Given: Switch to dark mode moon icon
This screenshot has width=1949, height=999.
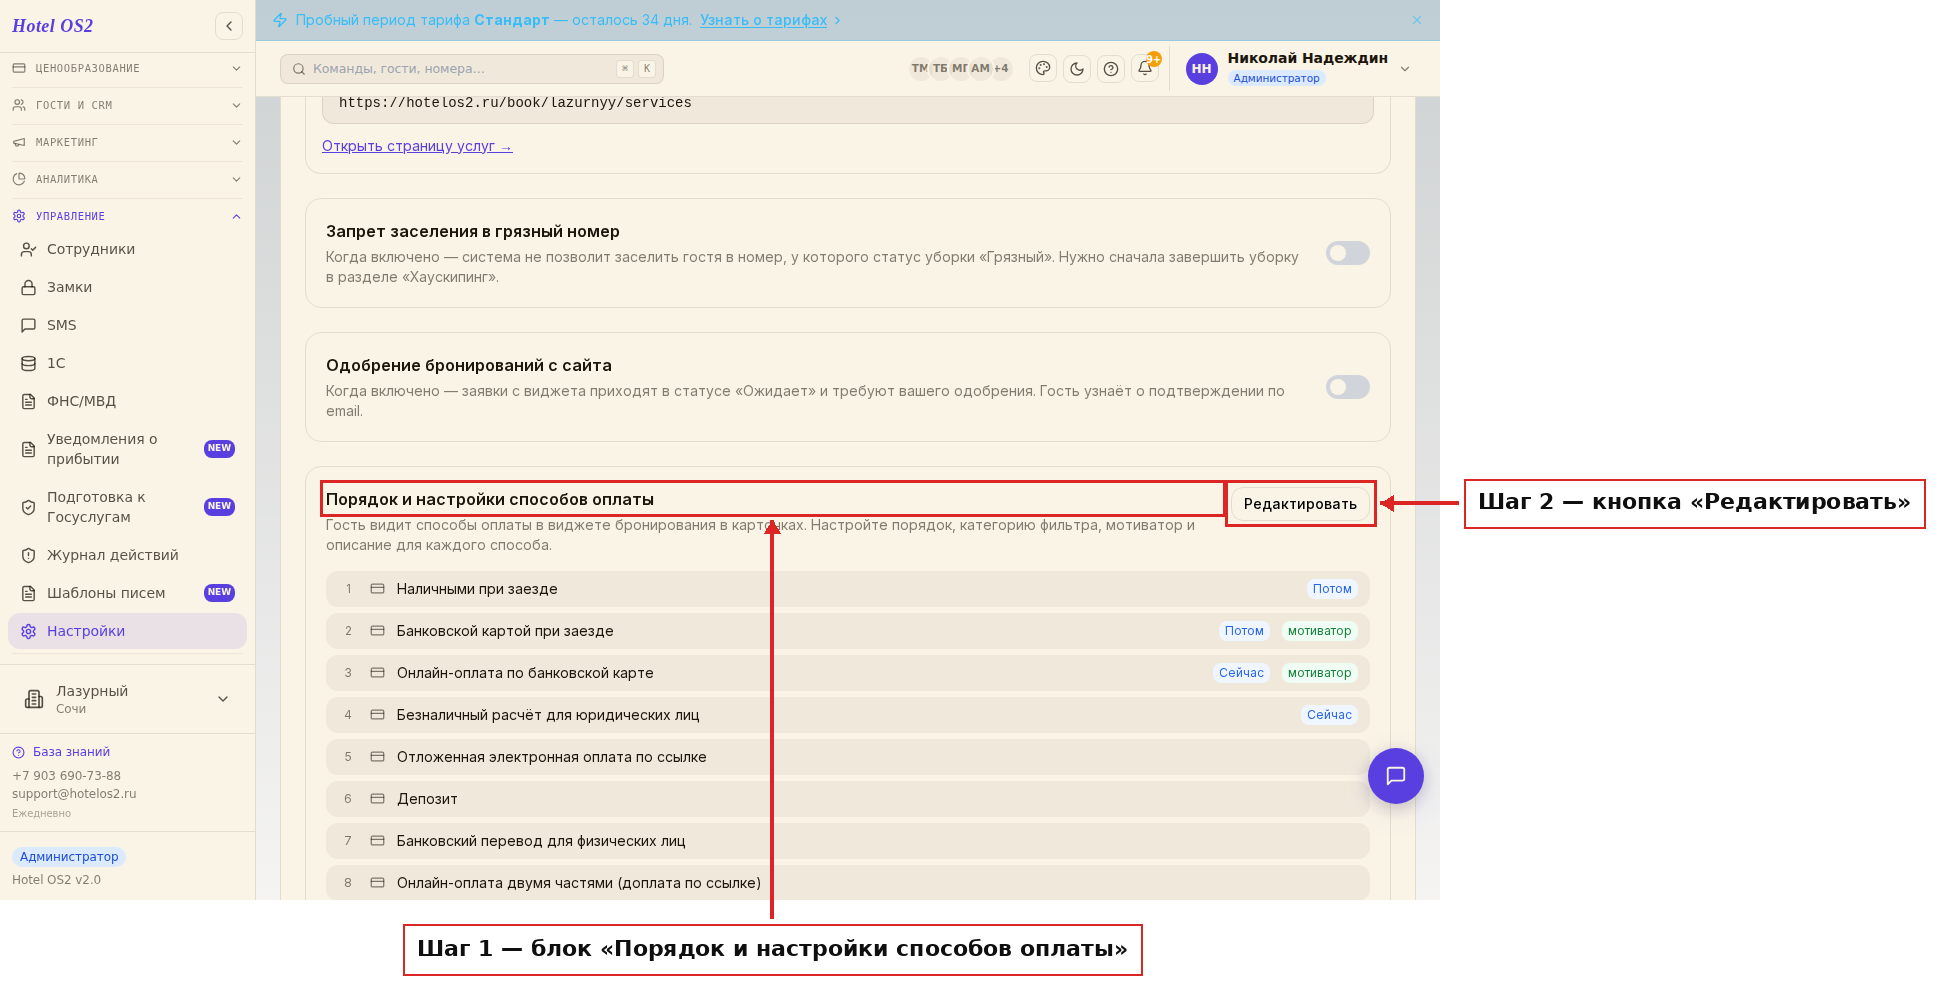Looking at the screenshot, I should pos(1077,69).
